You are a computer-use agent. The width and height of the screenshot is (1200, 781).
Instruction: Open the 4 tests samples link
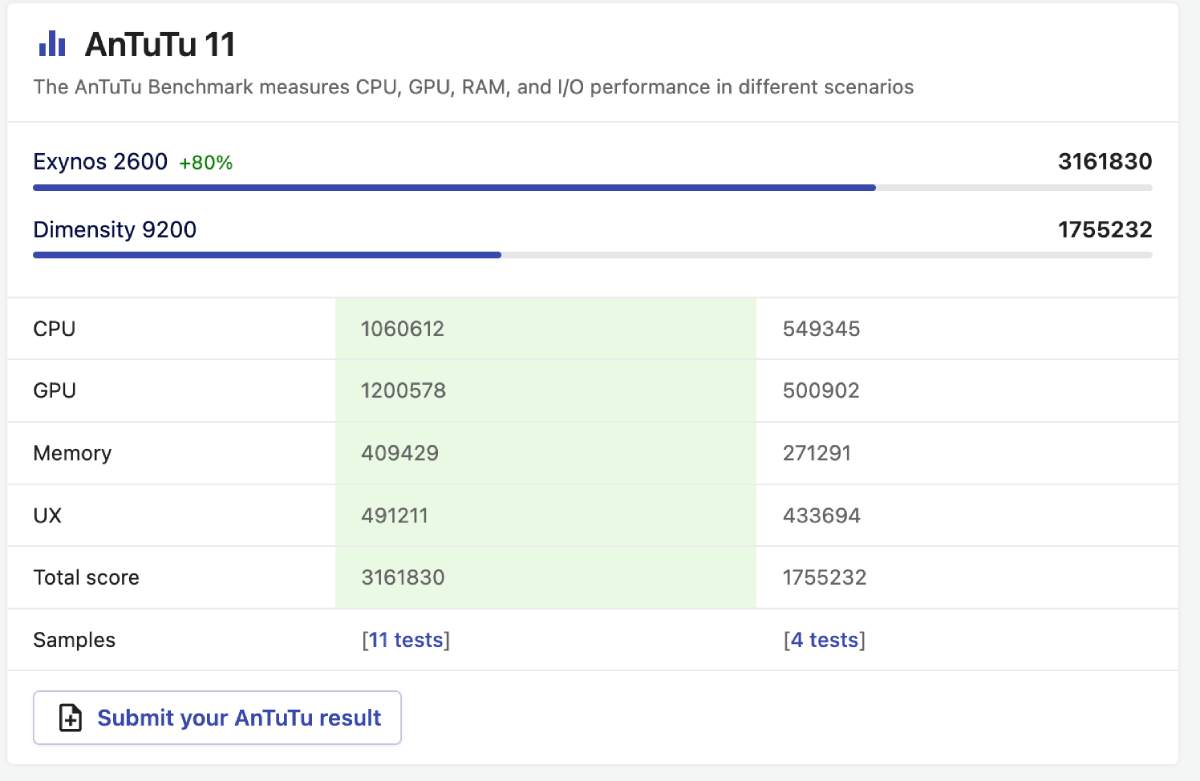click(x=824, y=640)
